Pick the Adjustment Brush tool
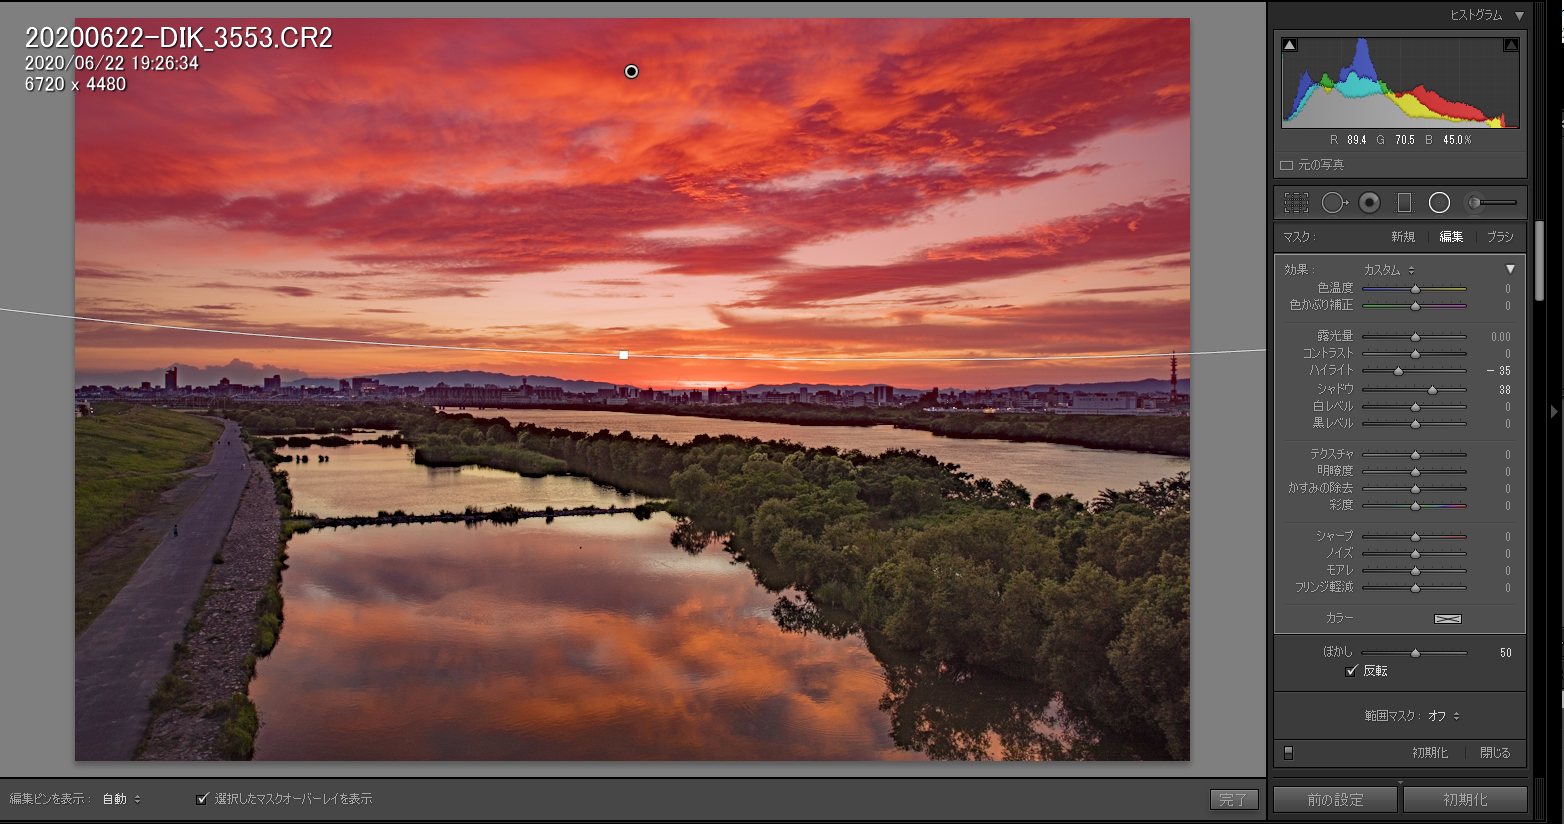1564x824 pixels. coord(1491,203)
